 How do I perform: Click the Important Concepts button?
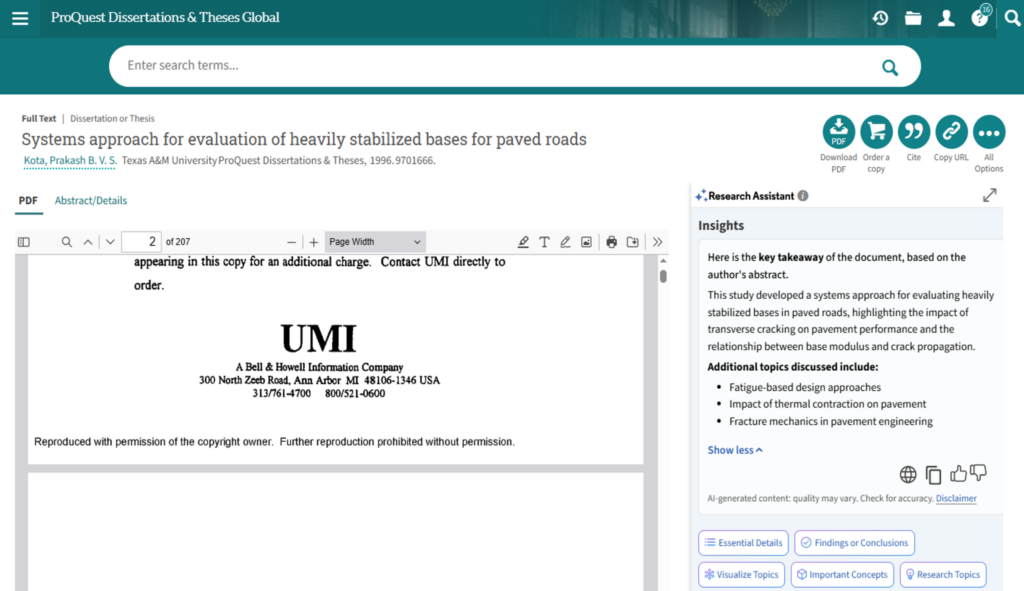tap(842, 575)
